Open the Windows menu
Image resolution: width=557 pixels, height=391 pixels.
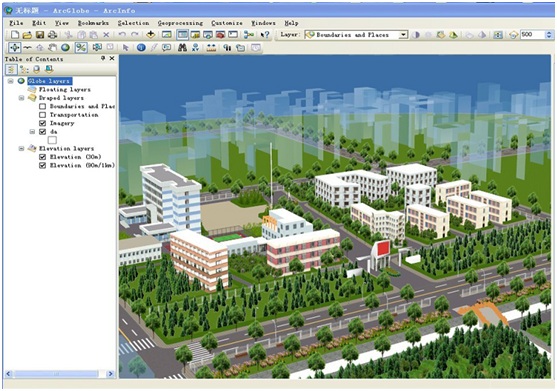(x=264, y=23)
